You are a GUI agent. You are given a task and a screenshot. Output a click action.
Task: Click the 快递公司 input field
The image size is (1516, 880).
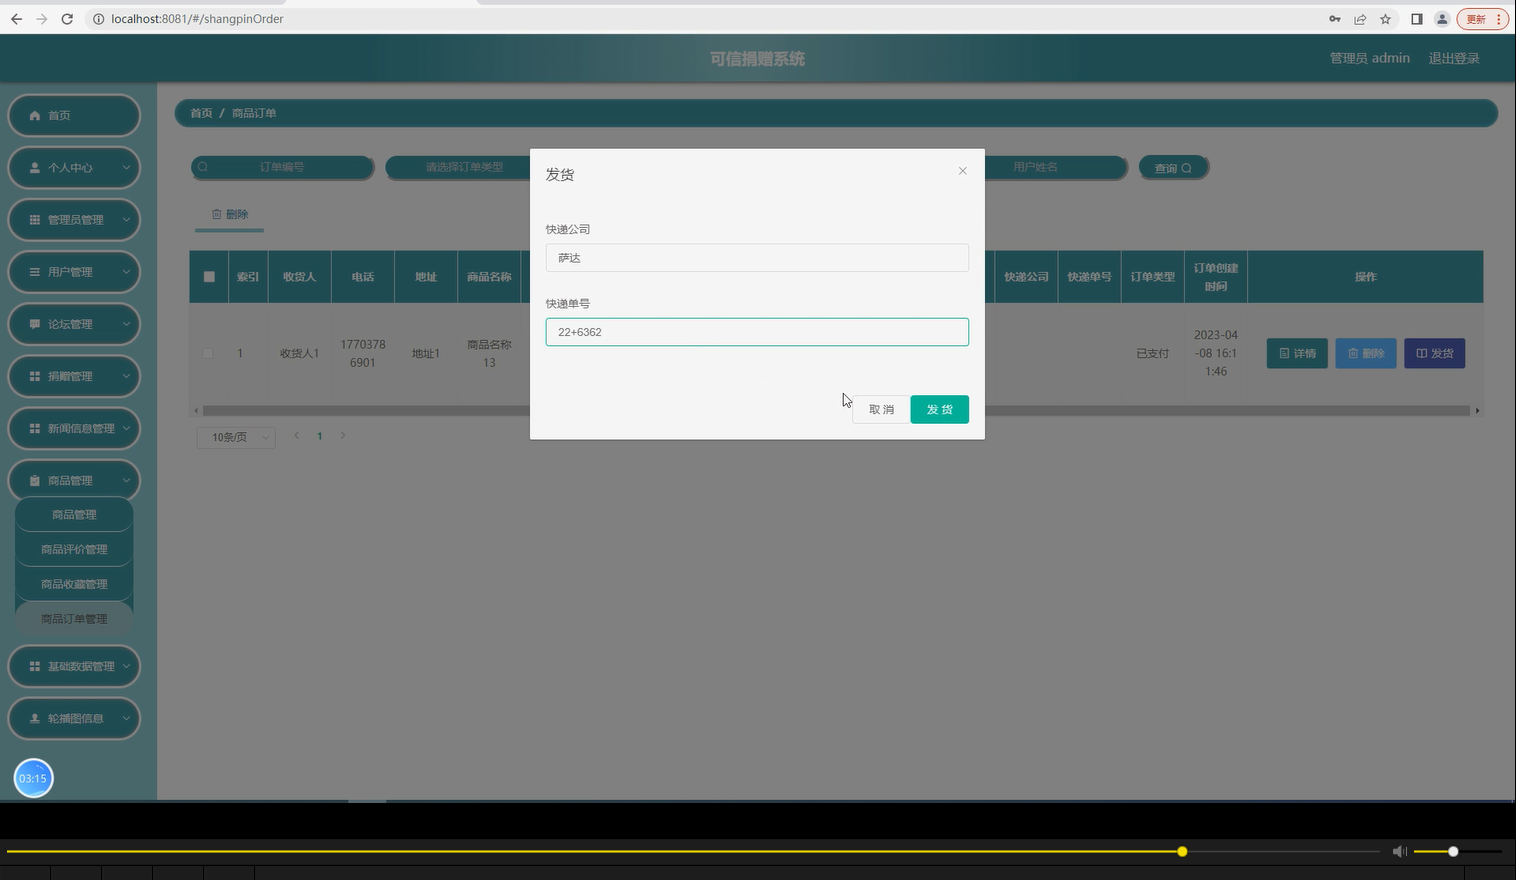tap(757, 258)
